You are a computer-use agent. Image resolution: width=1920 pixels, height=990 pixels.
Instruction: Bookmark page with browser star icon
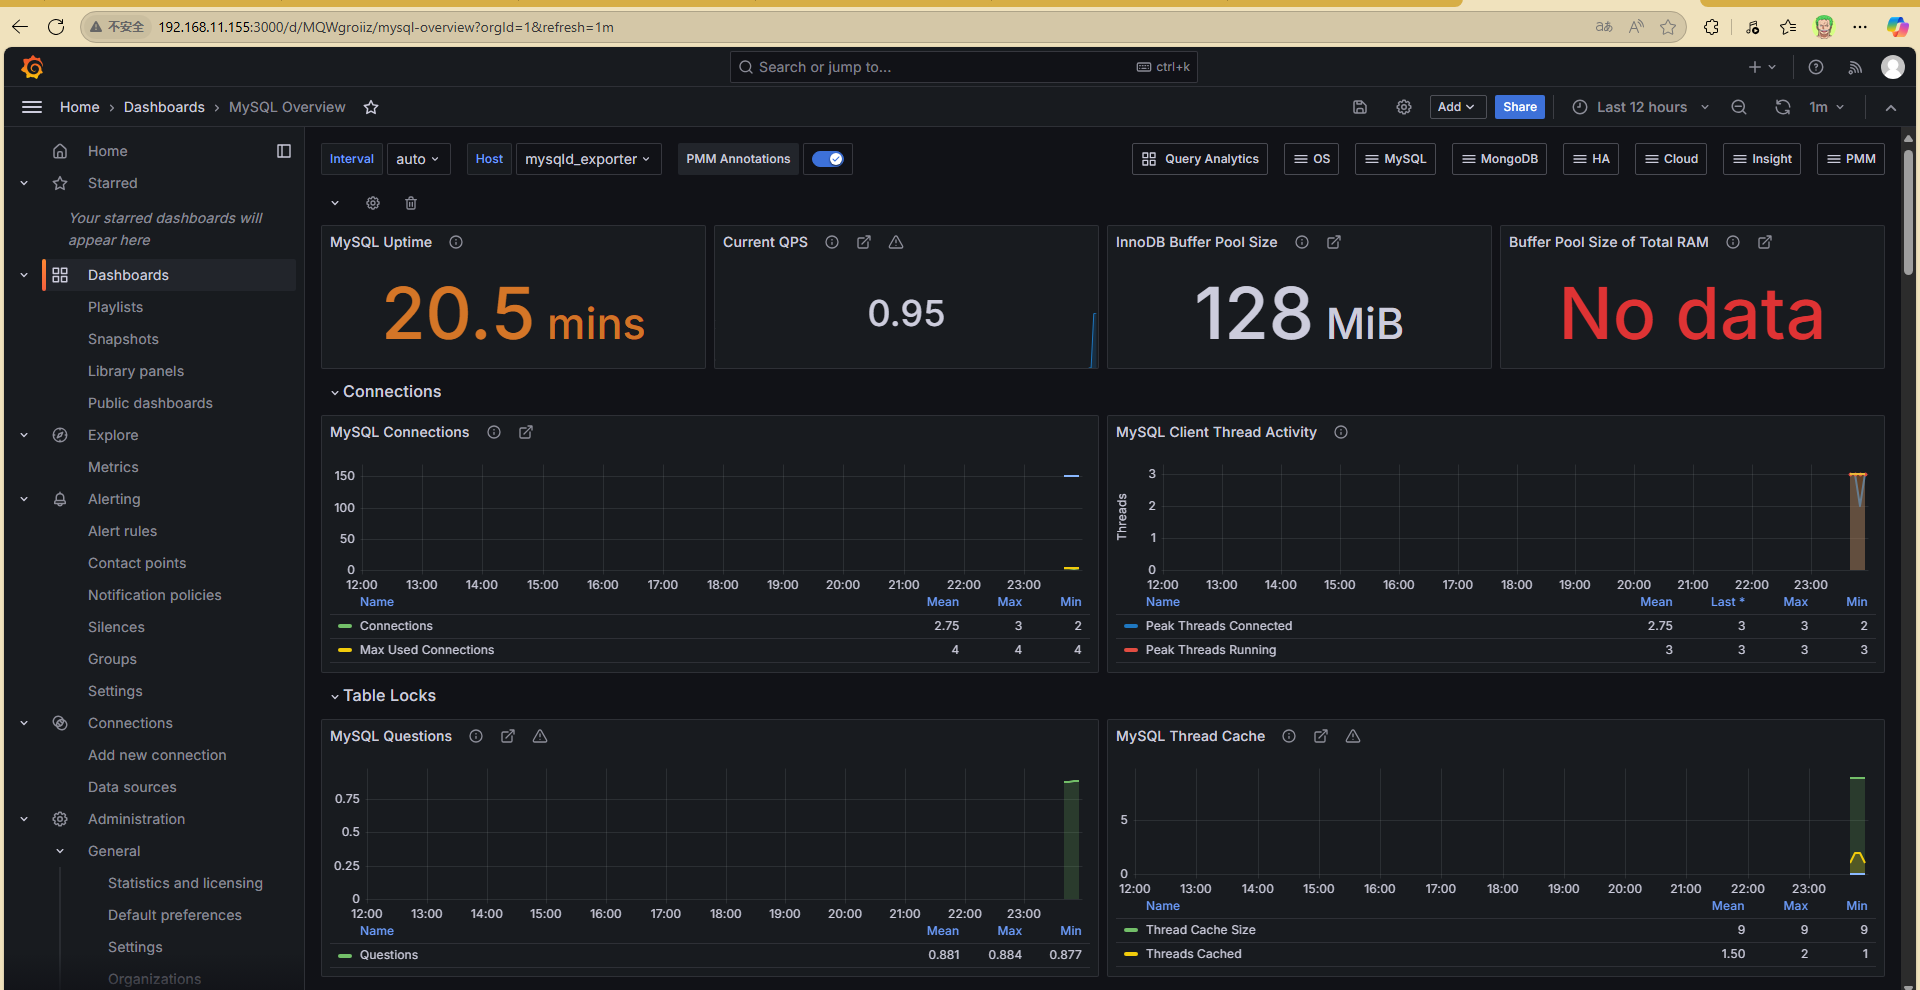(1668, 27)
